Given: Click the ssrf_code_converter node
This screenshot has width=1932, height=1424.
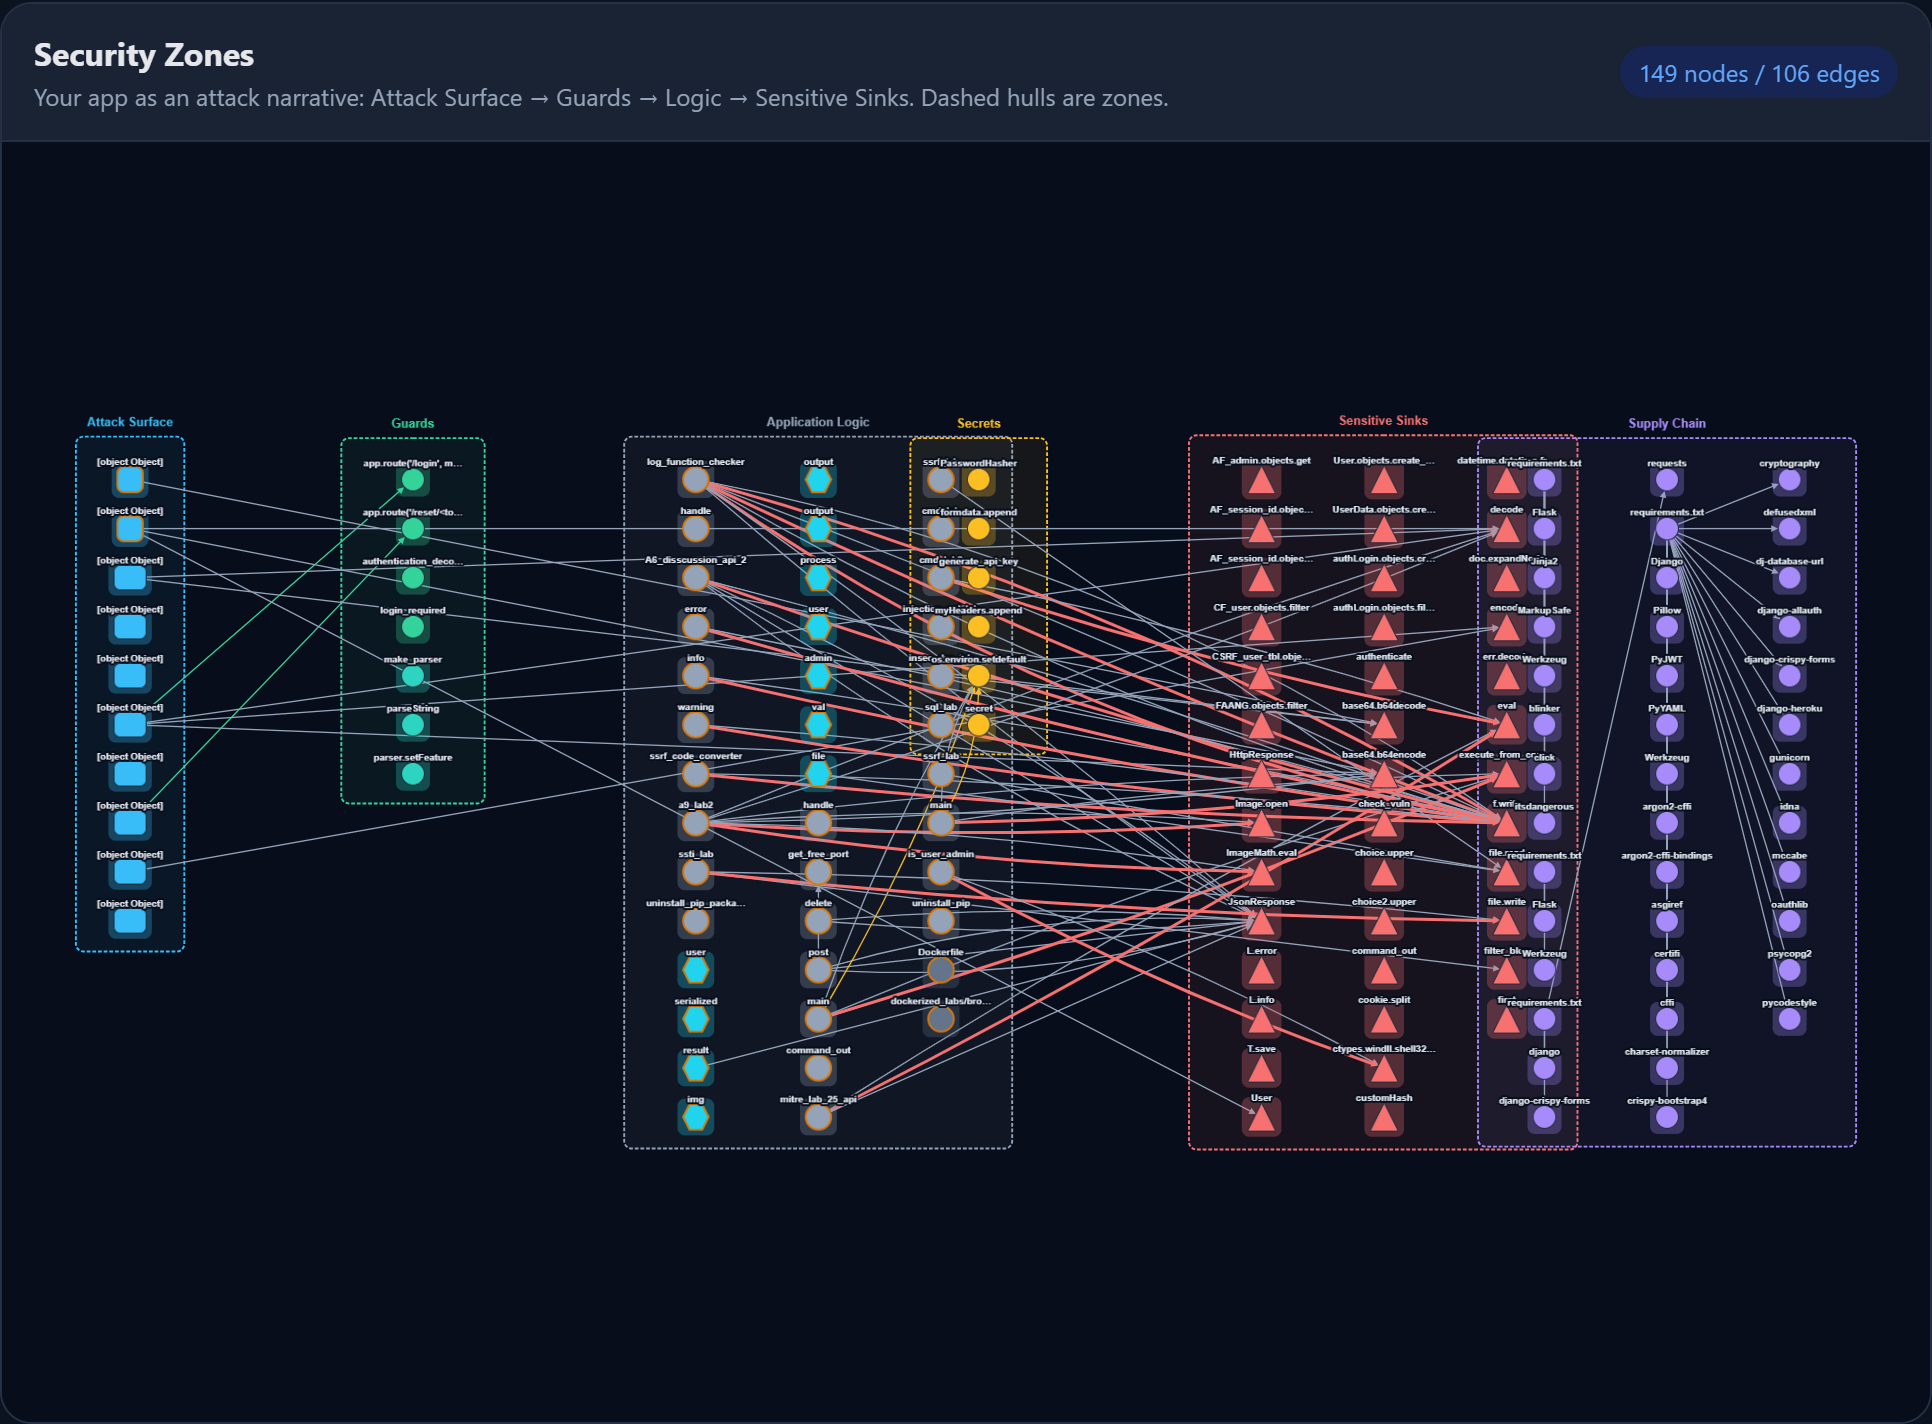Looking at the screenshot, I should pos(696,774).
